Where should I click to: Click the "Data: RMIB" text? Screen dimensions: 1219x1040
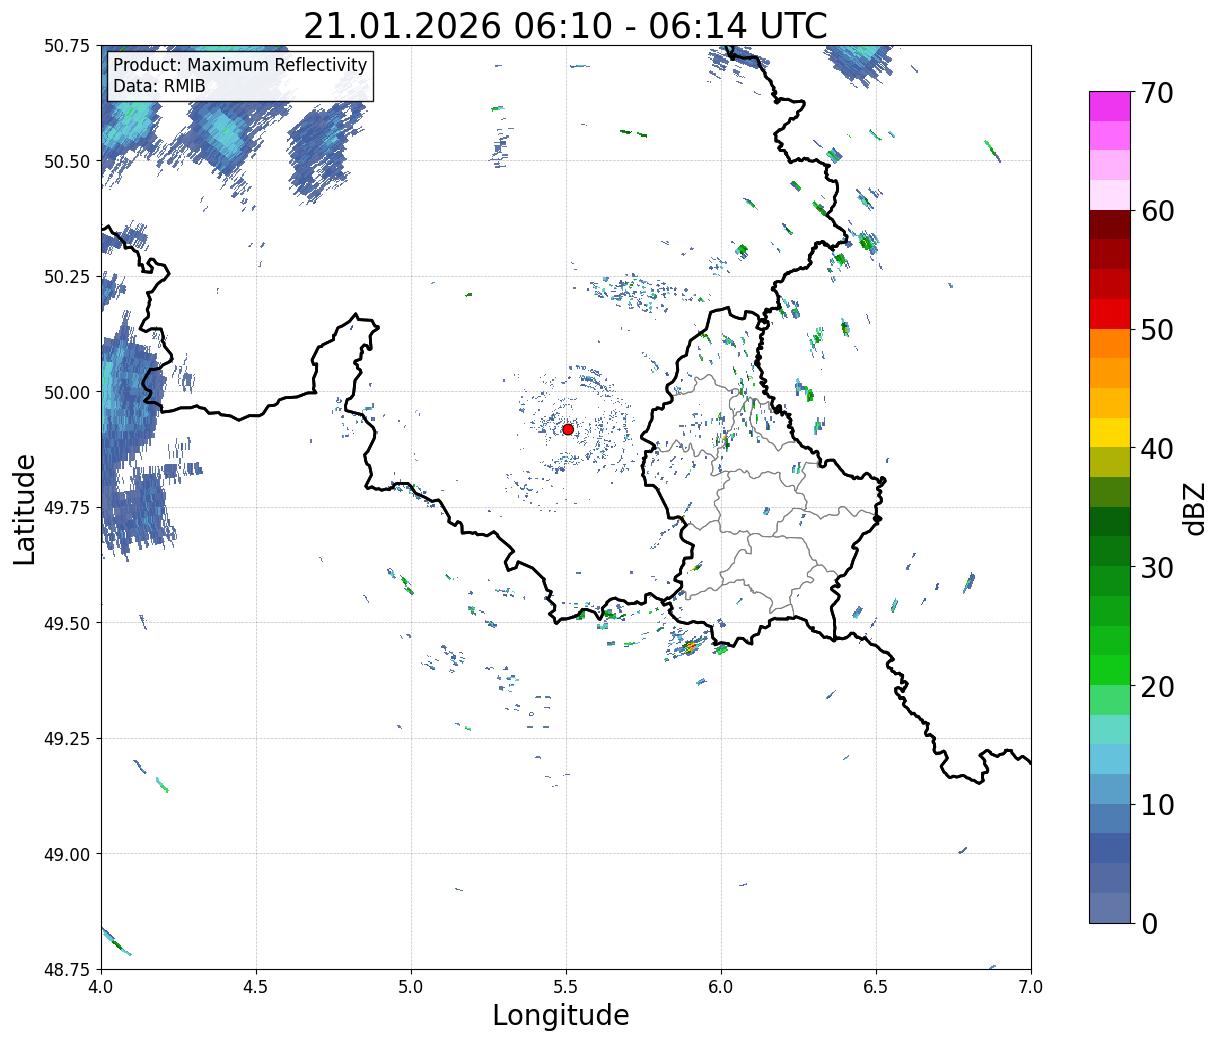[x=159, y=86]
